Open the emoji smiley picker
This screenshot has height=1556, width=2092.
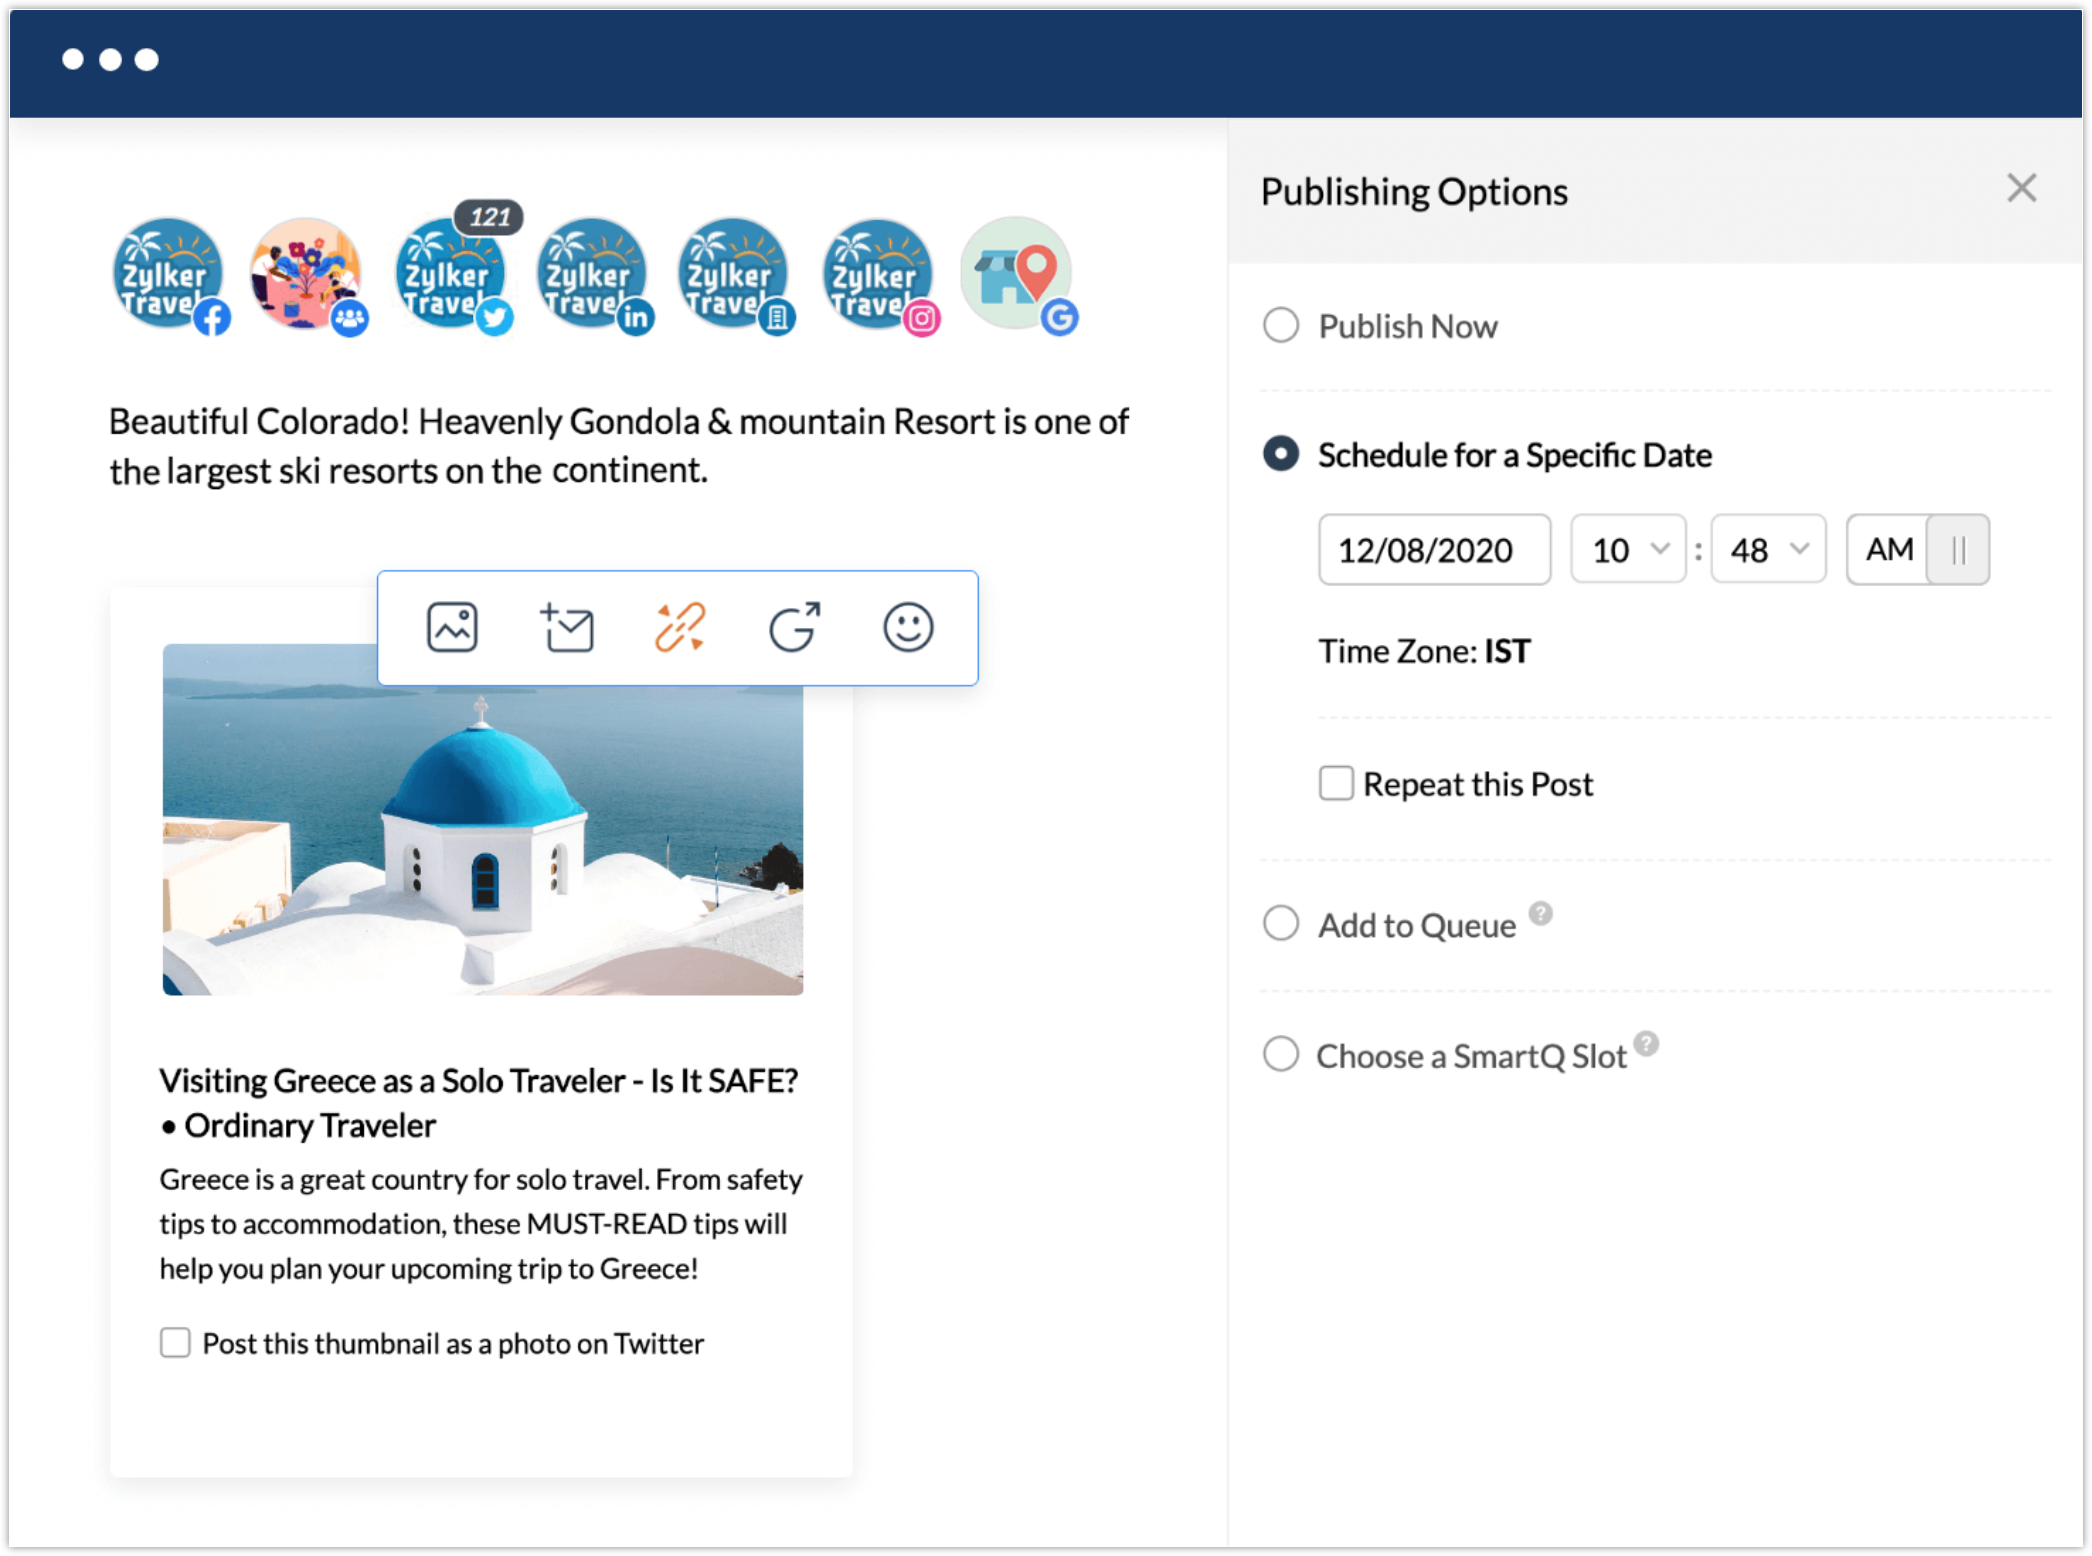click(x=908, y=628)
